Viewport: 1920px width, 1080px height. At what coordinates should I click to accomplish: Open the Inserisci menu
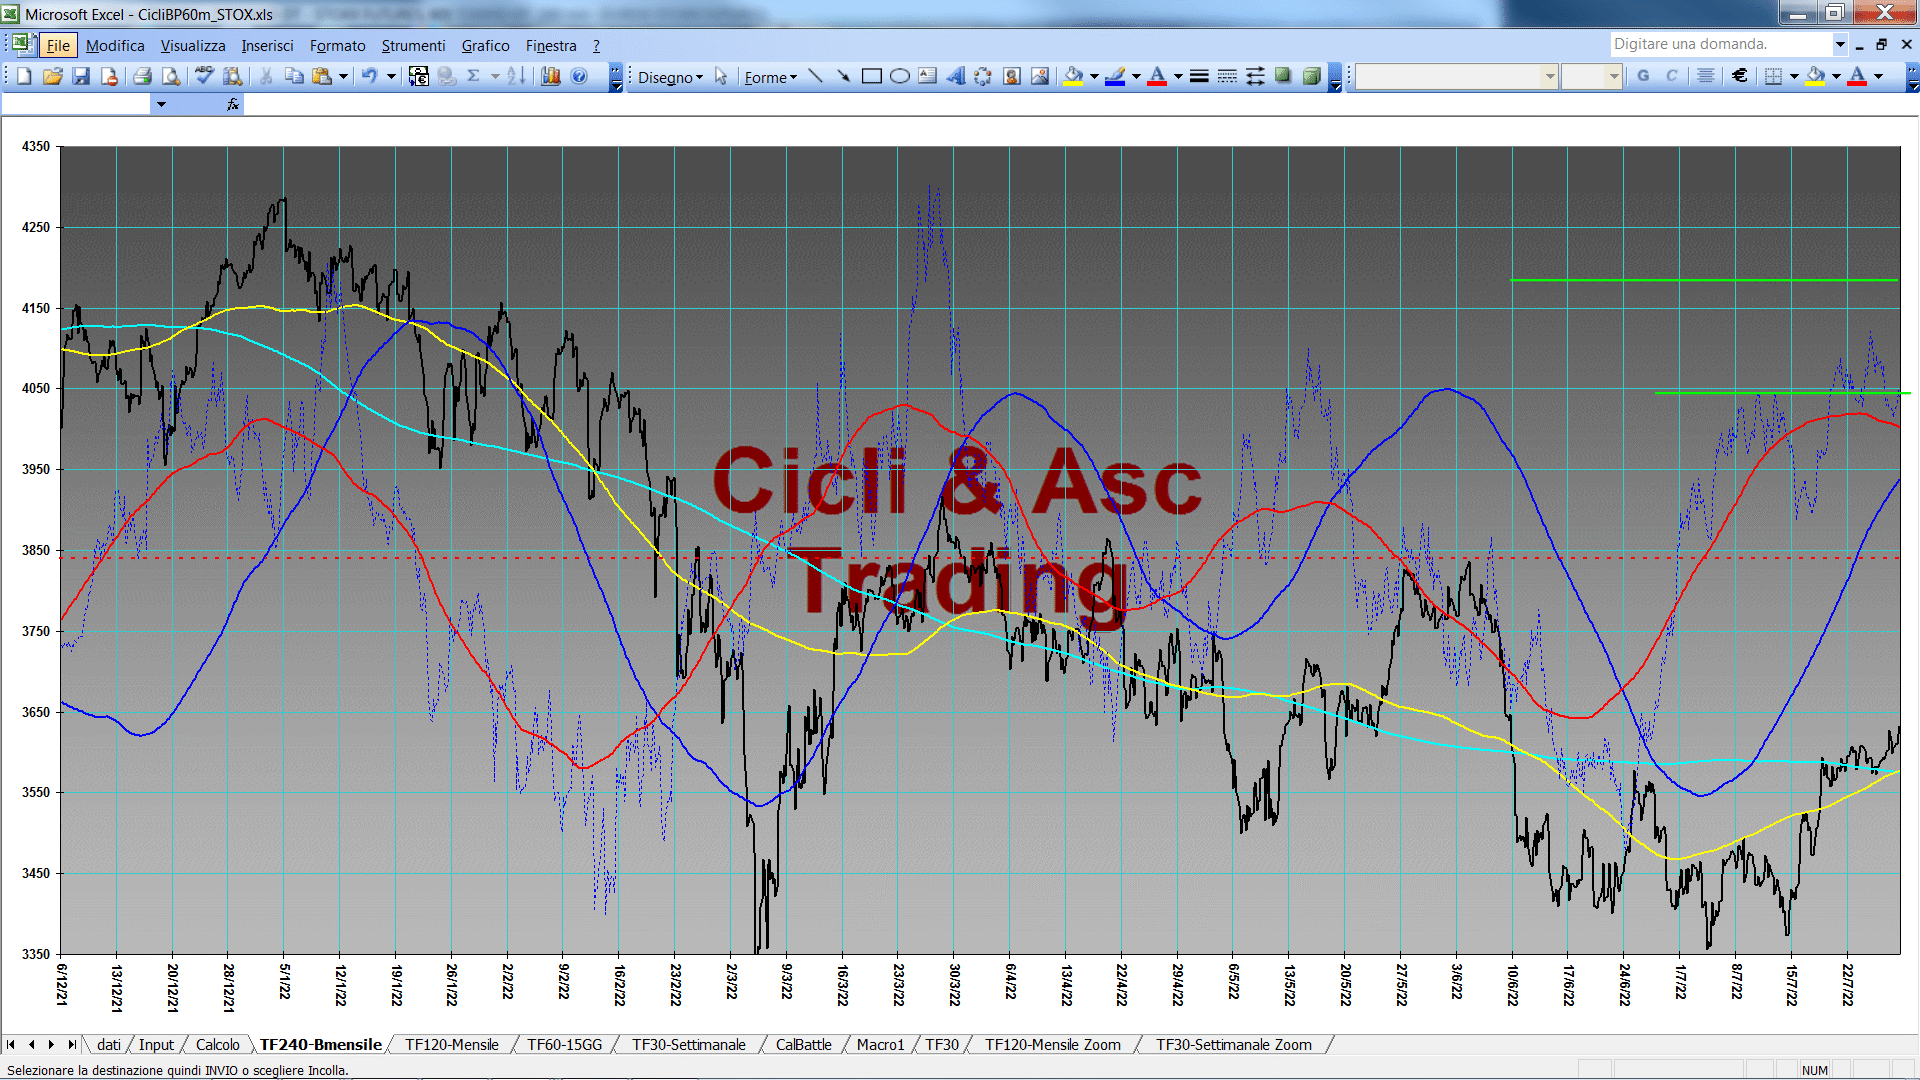coord(267,46)
